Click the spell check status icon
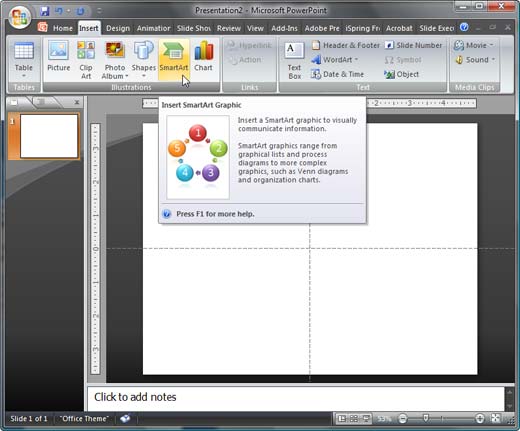Viewport: 520px width, 431px height. (125, 419)
